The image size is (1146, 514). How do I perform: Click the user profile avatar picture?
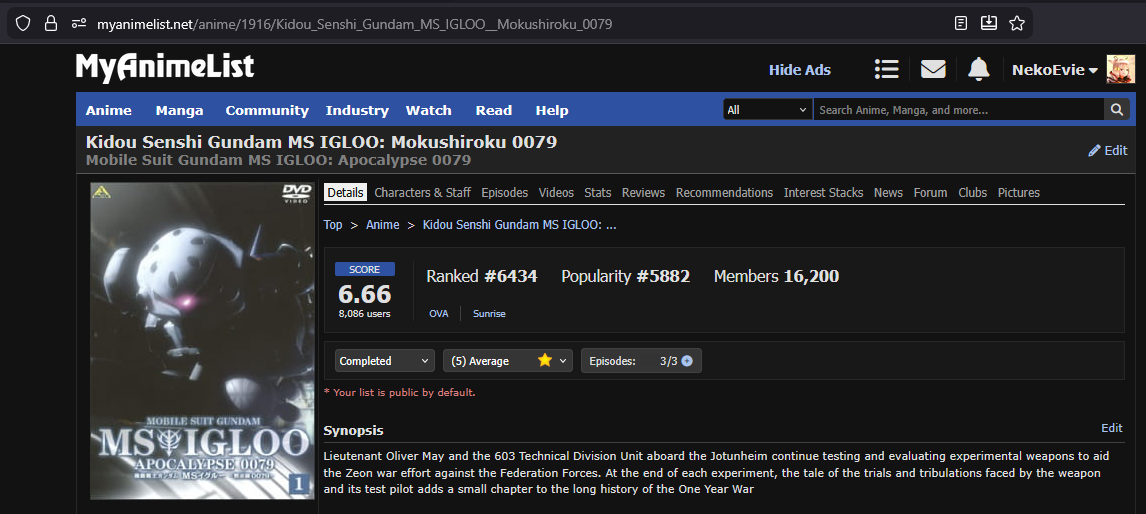point(1120,69)
